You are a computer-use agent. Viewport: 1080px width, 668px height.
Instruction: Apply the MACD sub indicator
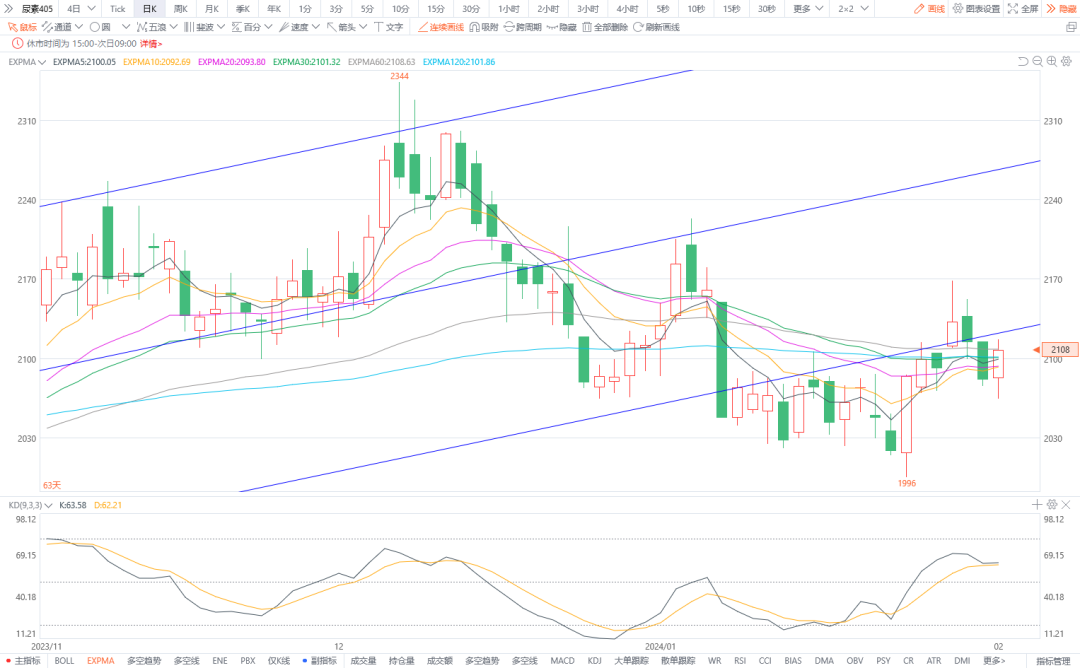[562, 660]
